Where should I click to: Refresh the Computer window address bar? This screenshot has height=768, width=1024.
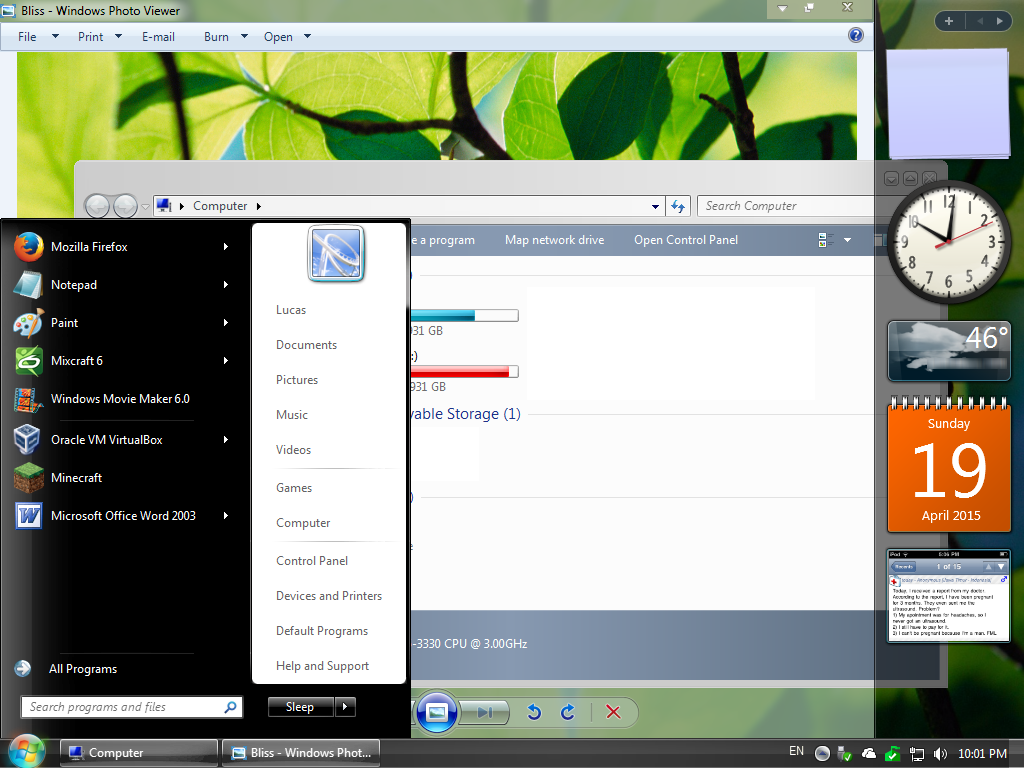coord(679,206)
